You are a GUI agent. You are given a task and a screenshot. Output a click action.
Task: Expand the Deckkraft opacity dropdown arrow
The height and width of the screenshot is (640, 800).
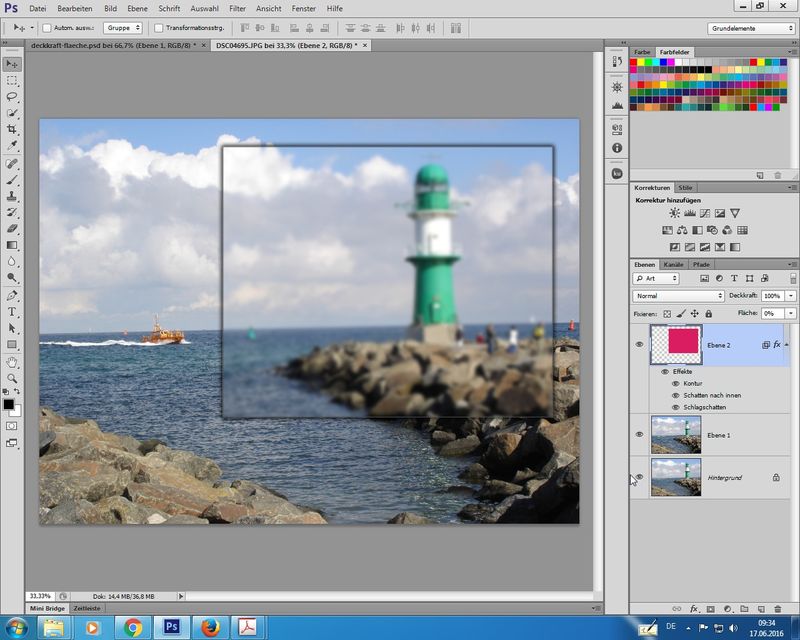(792, 296)
